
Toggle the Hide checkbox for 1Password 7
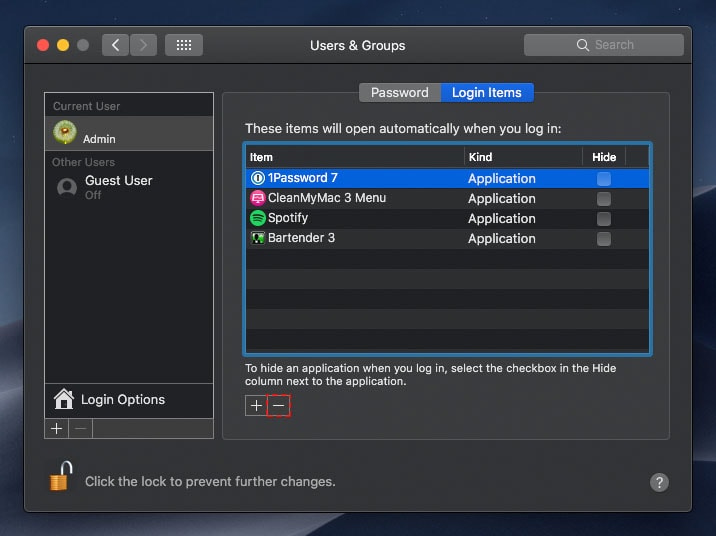[604, 178]
